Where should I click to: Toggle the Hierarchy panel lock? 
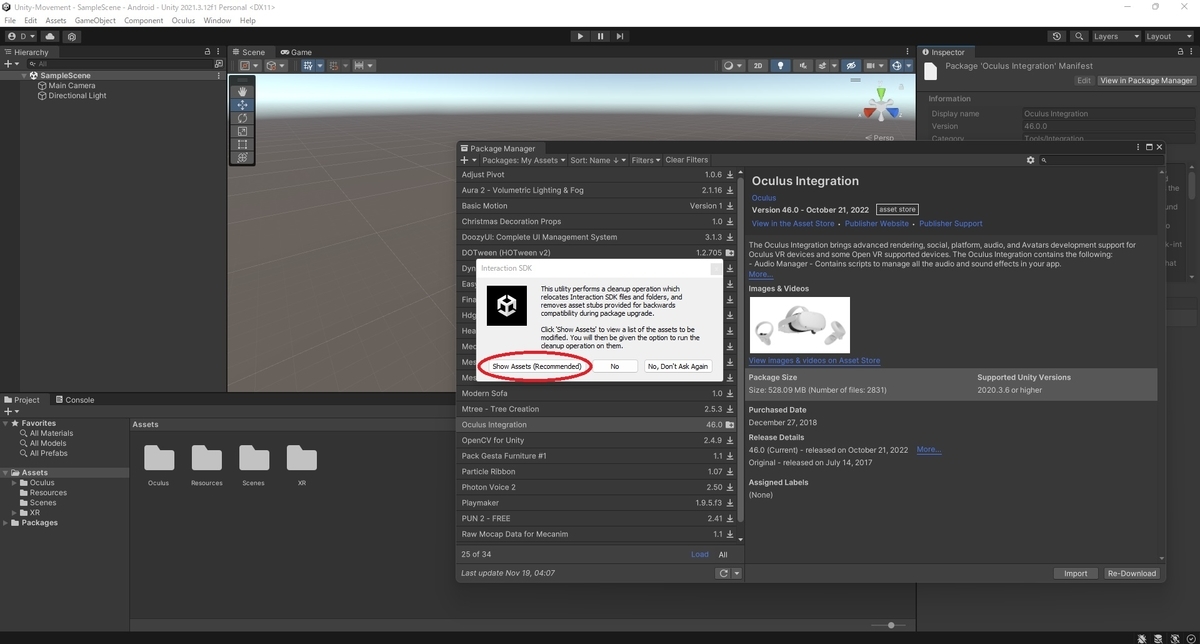coord(207,52)
